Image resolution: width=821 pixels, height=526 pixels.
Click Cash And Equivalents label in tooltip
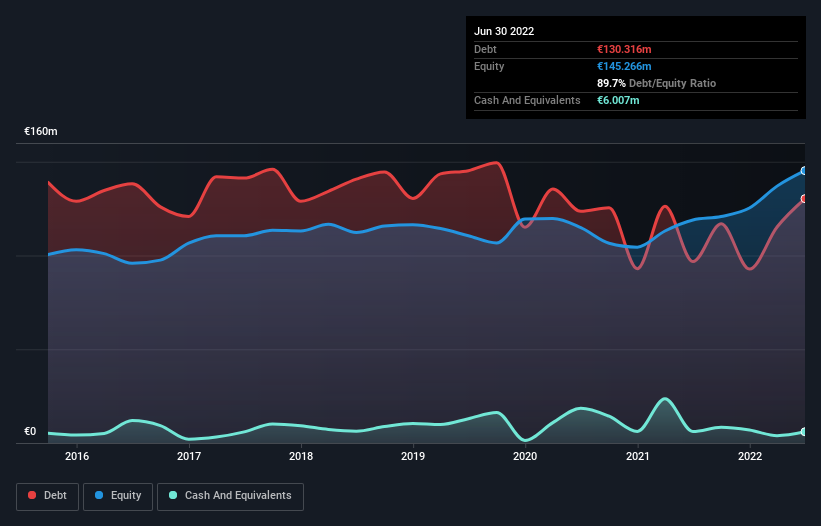coord(527,100)
